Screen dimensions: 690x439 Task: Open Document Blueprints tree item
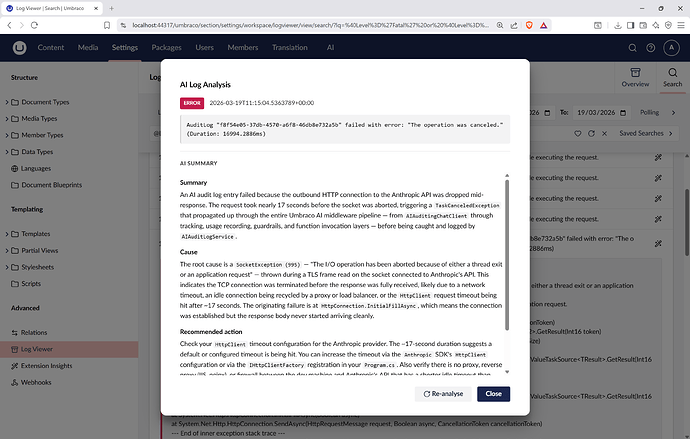point(51,185)
